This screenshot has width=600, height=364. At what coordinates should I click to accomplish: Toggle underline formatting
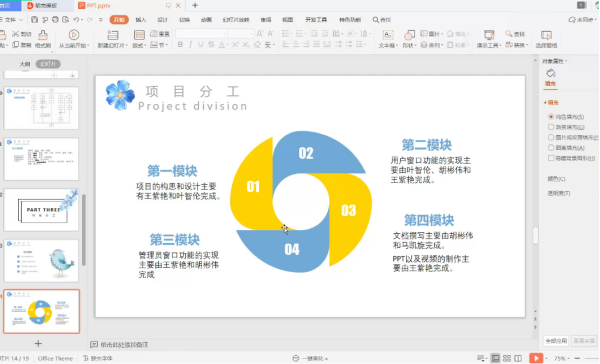pyautogui.click(x=201, y=45)
